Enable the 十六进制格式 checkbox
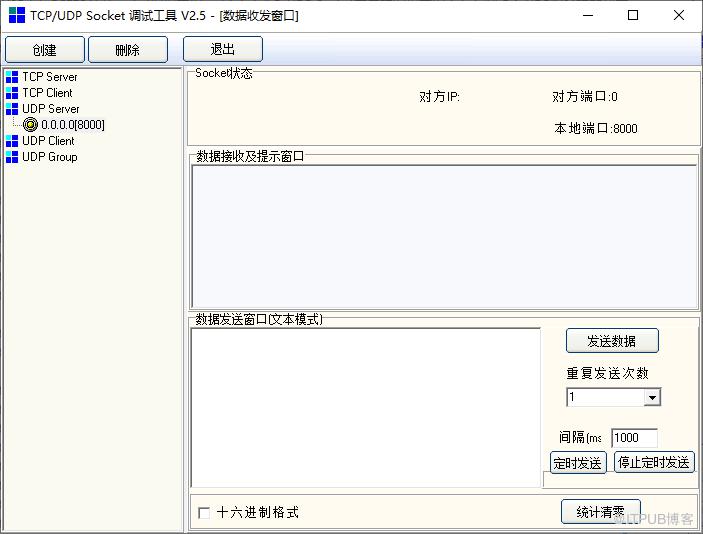This screenshot has height=534, width=703. click(x=204, y=512)
